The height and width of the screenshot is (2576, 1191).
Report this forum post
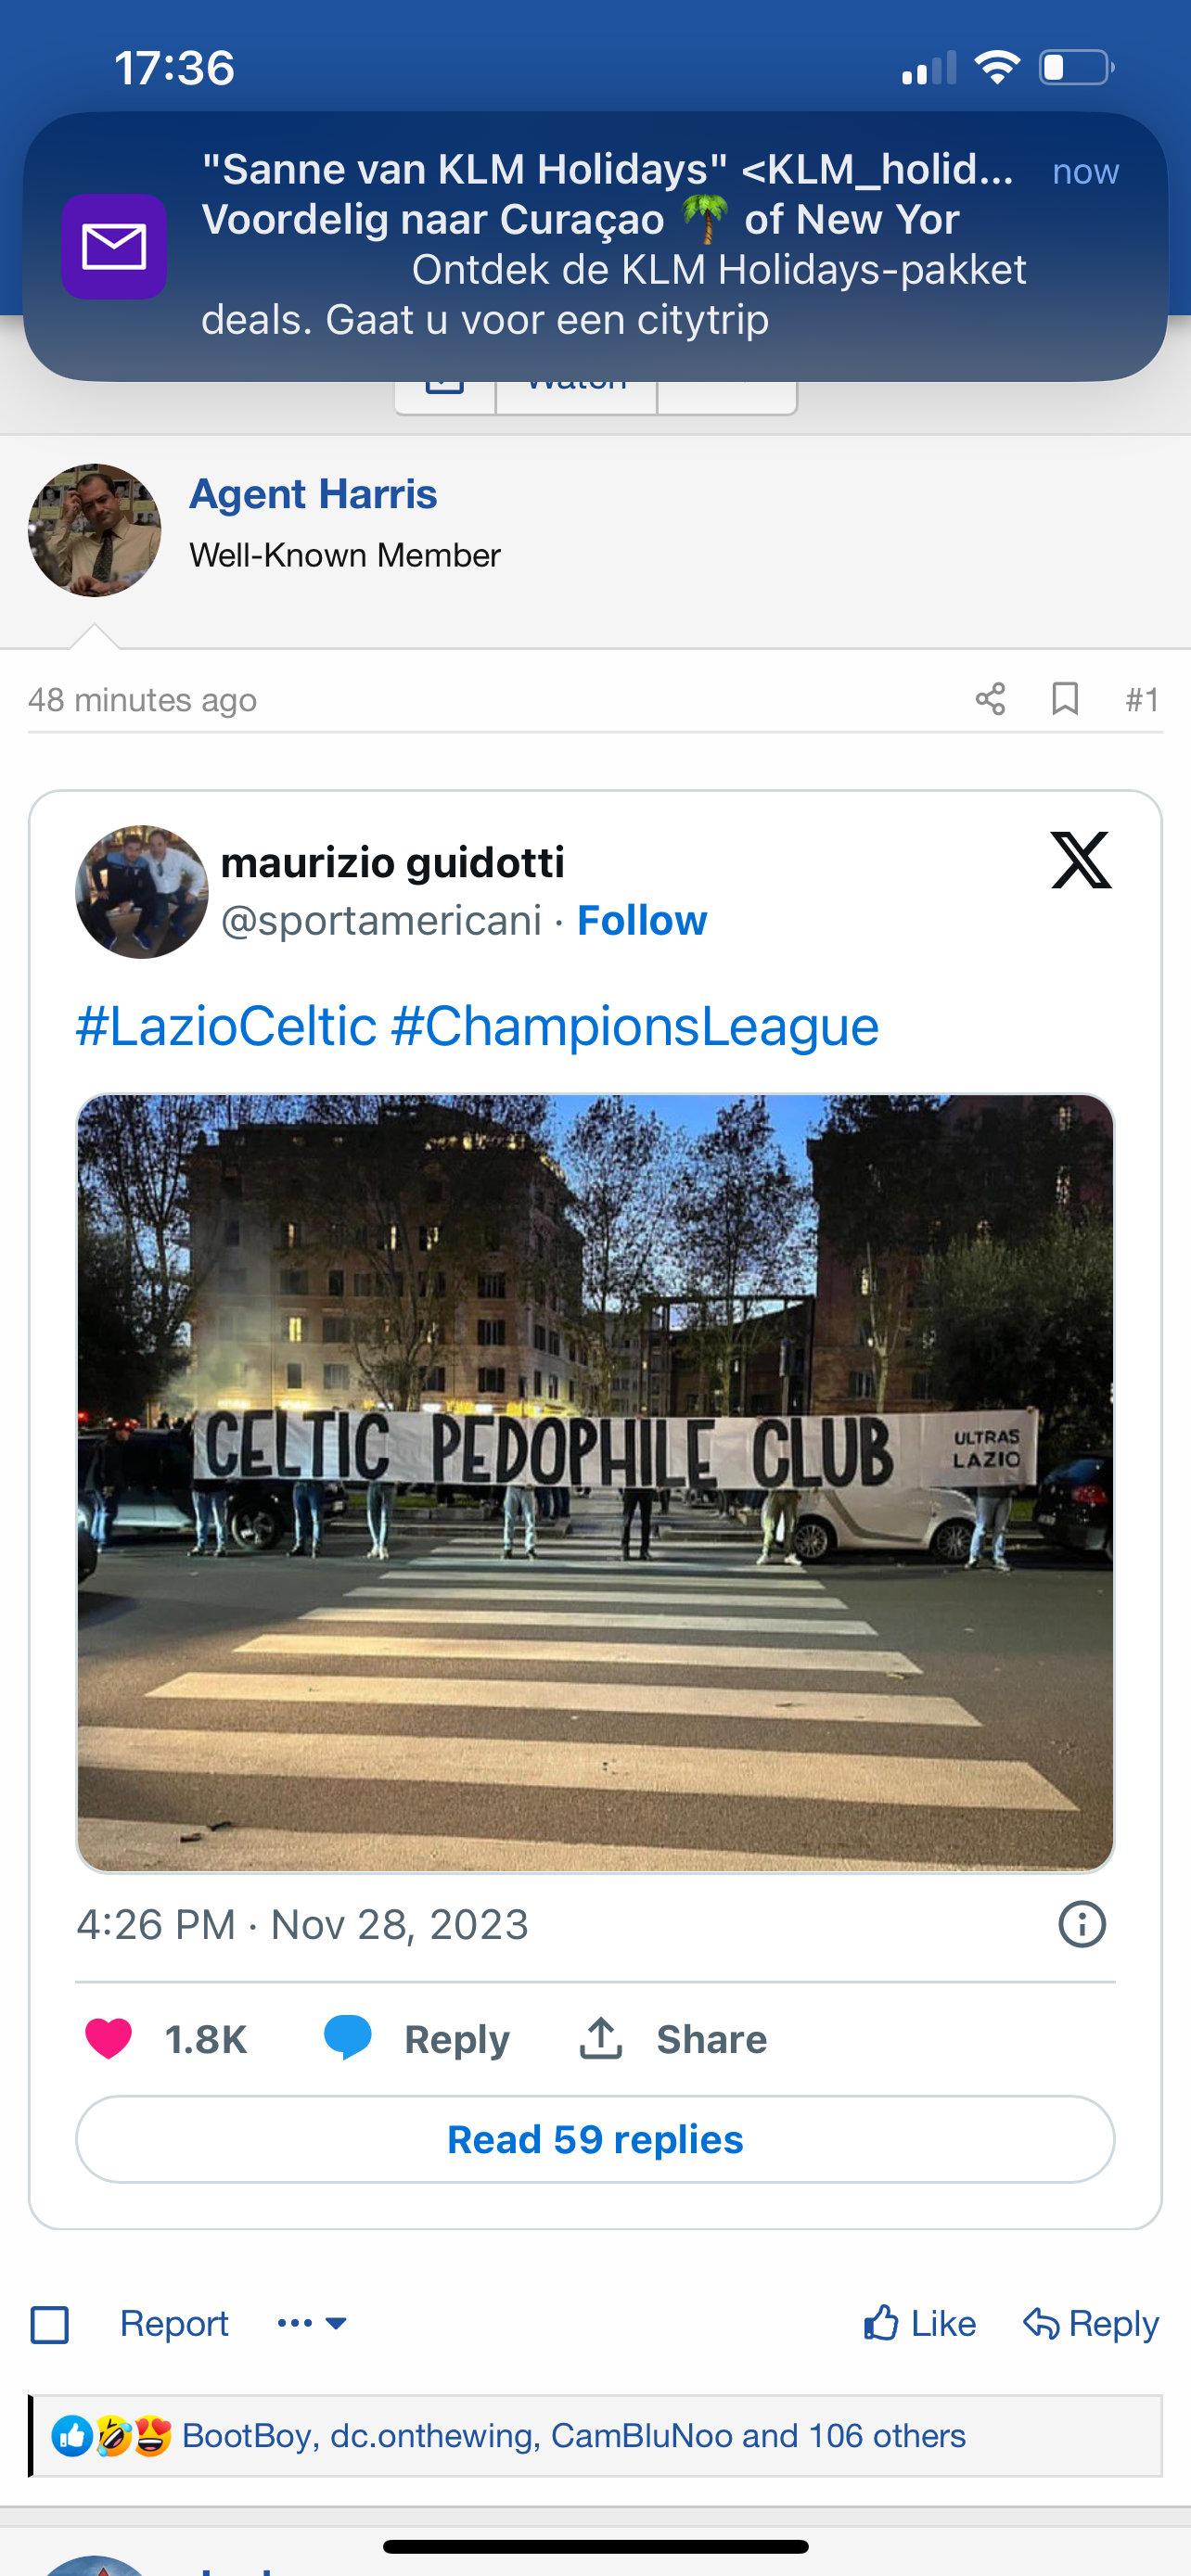pos(174,2324)
